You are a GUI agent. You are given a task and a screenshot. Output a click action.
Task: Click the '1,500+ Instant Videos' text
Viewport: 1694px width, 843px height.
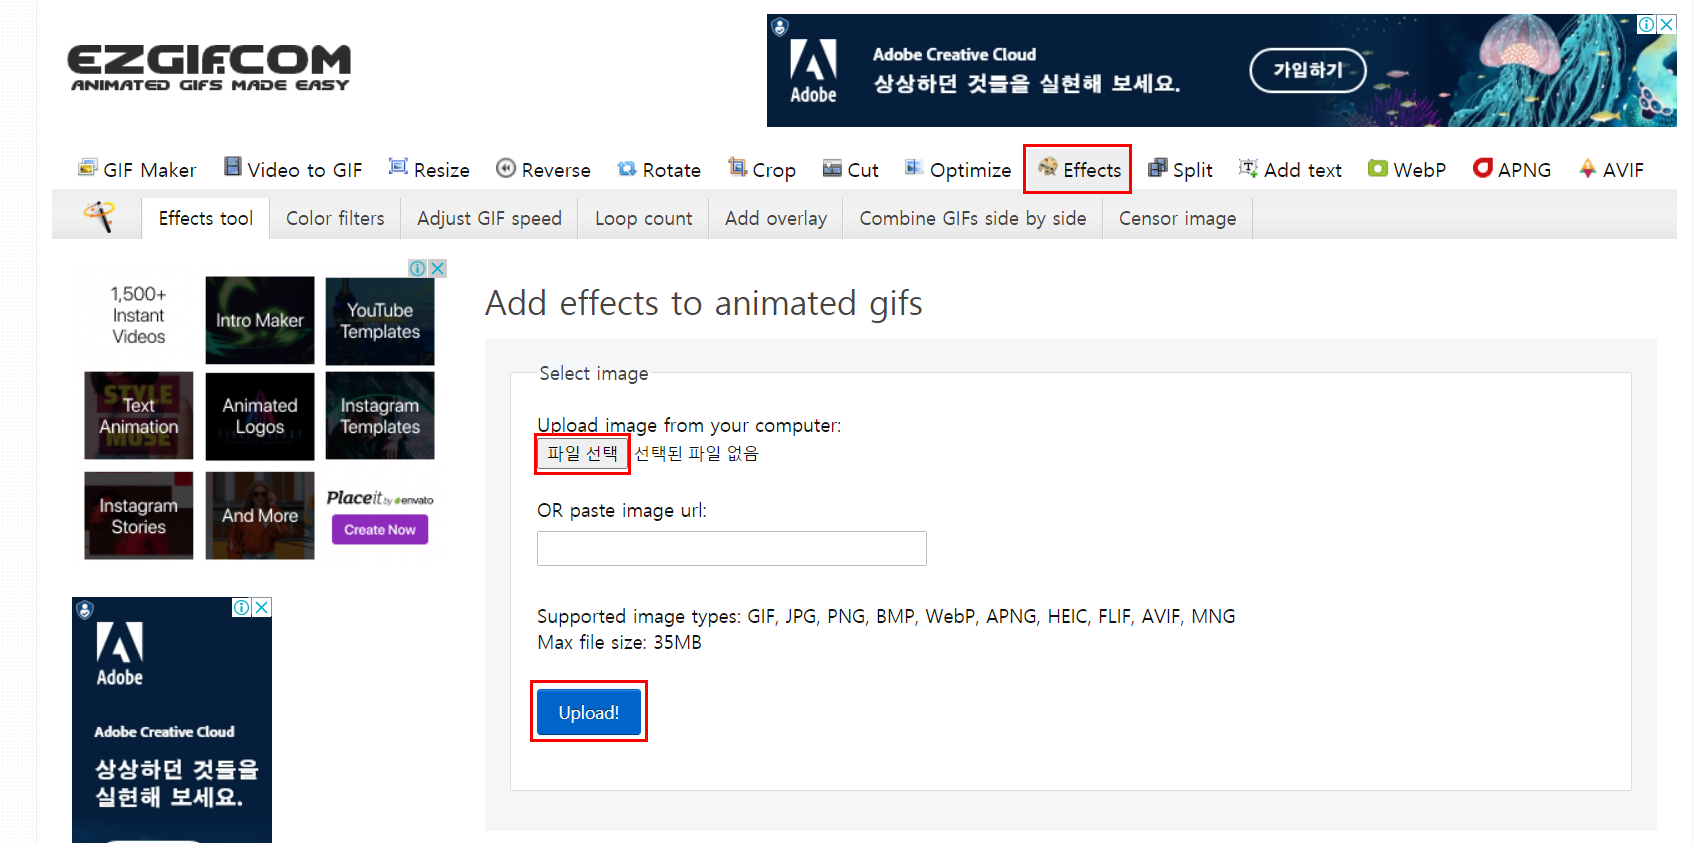pos(139,315)
